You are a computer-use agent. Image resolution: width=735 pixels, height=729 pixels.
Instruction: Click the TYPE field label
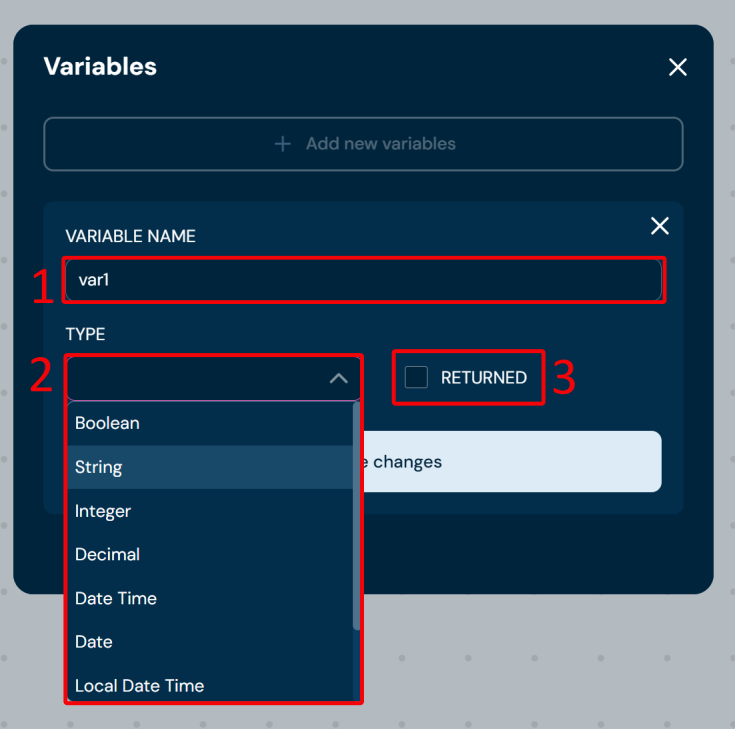[x=85, y=333]
